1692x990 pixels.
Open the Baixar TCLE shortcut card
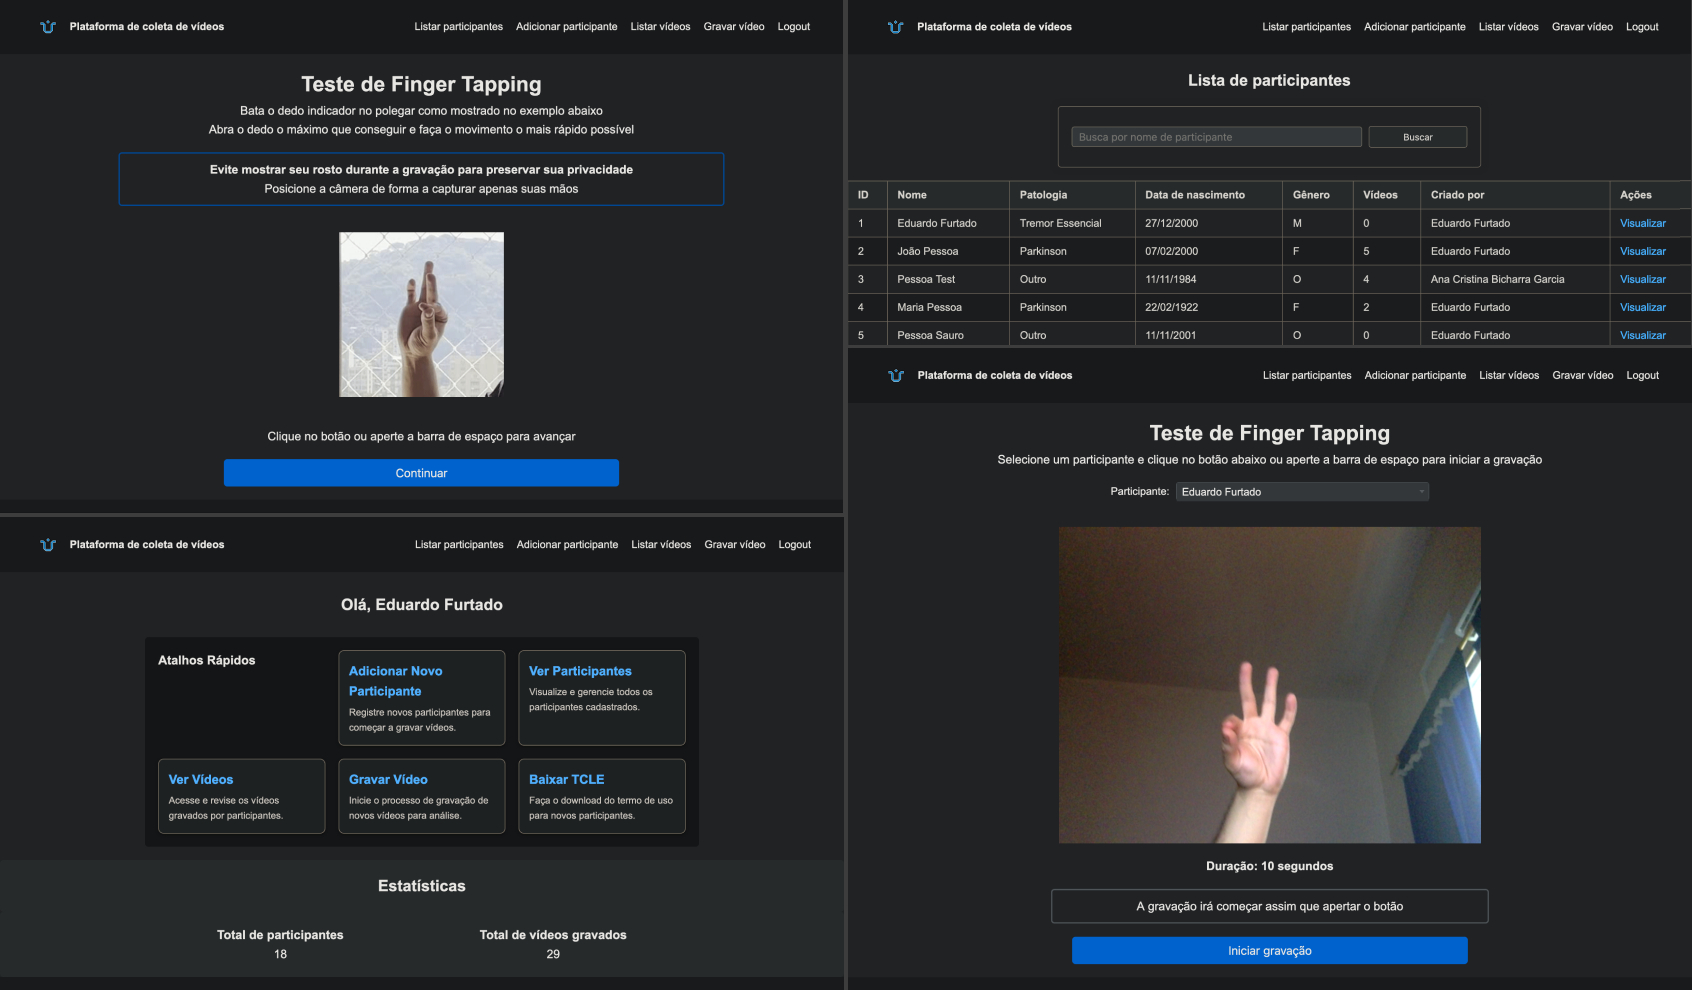[602, 796]
